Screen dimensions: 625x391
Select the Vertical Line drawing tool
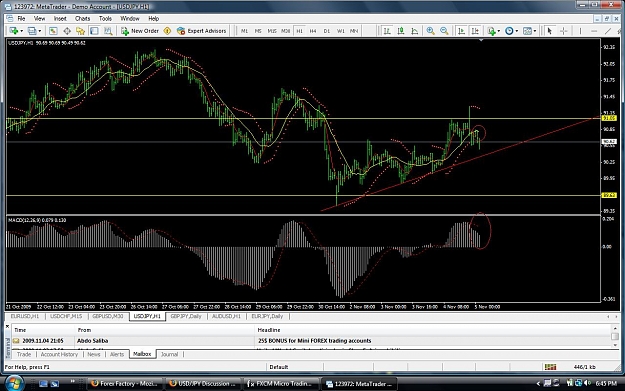[580, 31]
